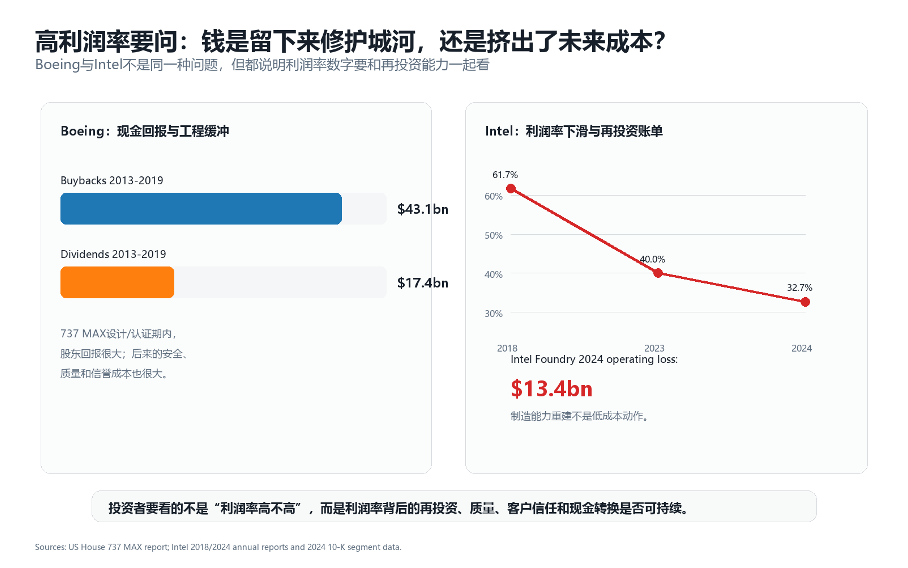Select the 2024 data point on the line
Image resolution: width=908 pixels, height=568 pixels.
tap(805, 302)
